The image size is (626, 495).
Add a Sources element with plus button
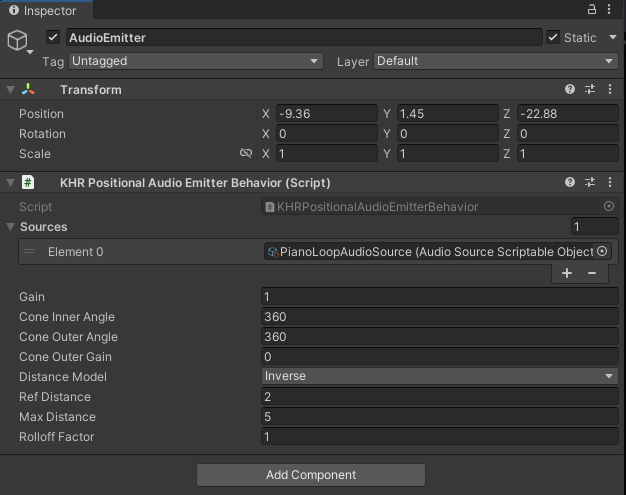(x=567, y=273)
